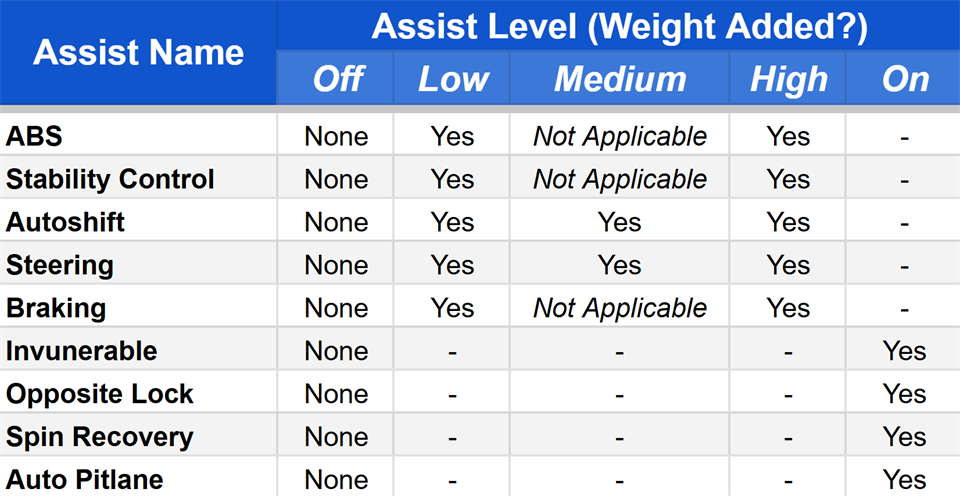Click the Off column header
The height and width of the screenshot is (496, 960).
tap(336, 78)
